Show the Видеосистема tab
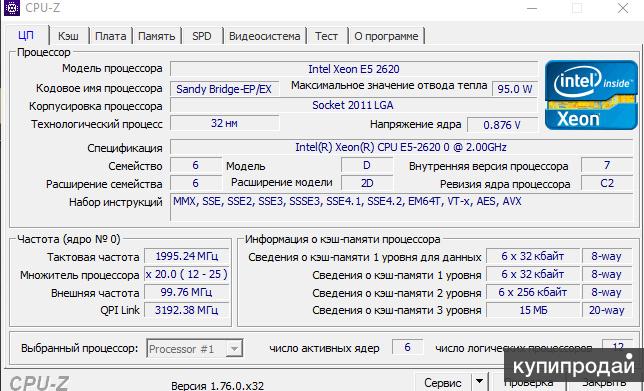 (264, 36)
